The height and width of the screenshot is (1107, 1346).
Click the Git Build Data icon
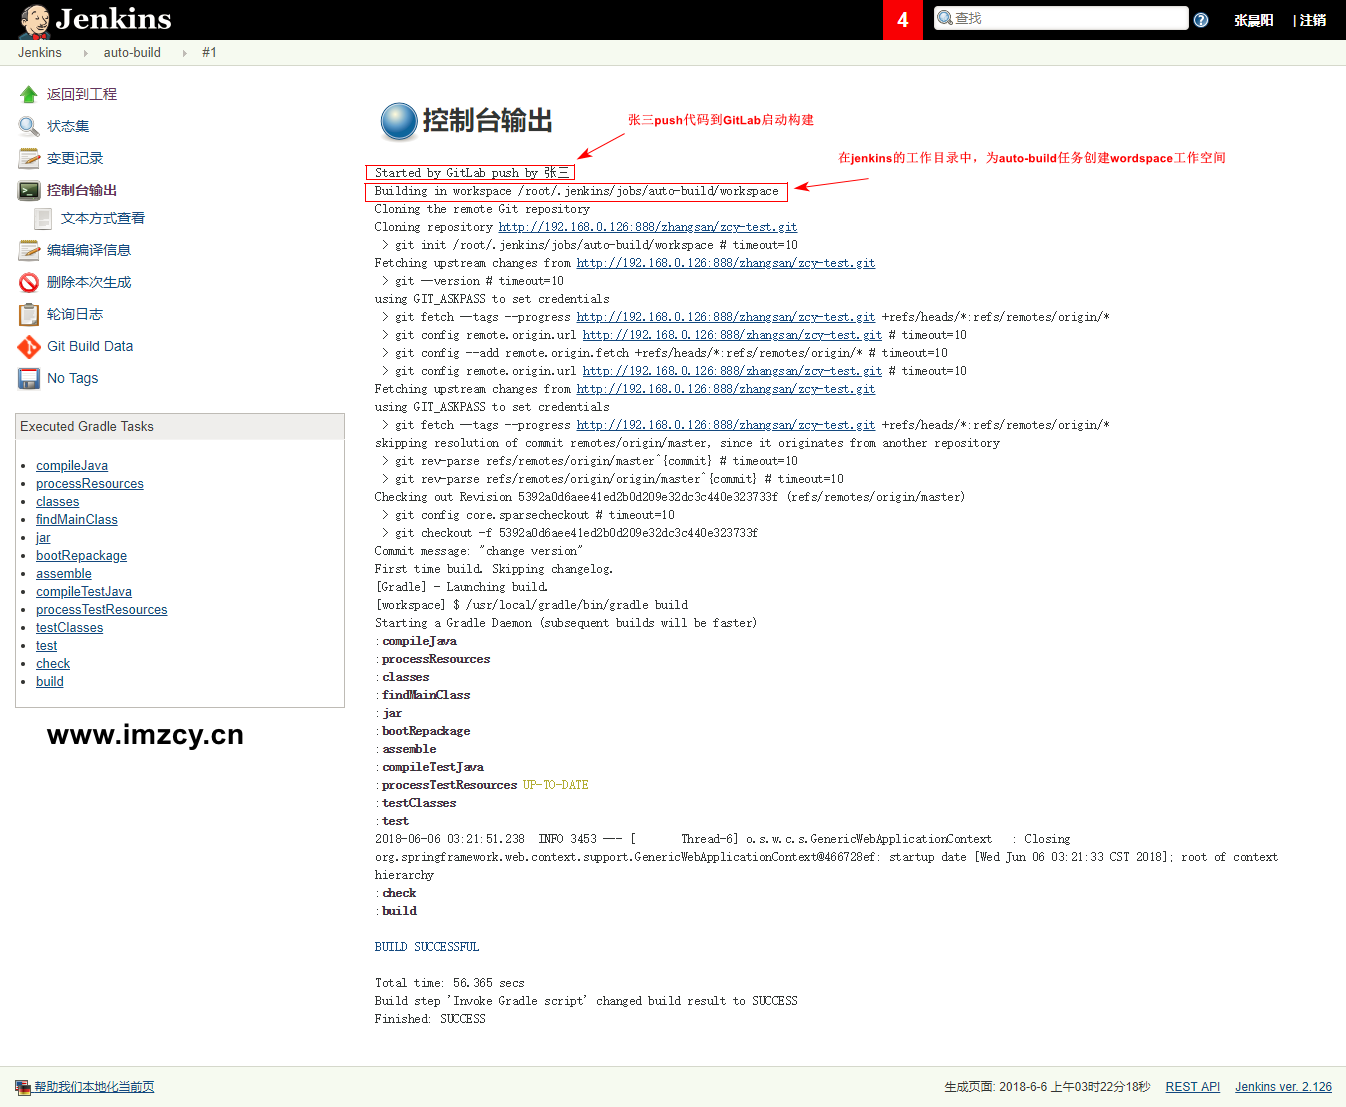[x=28, y=346]
